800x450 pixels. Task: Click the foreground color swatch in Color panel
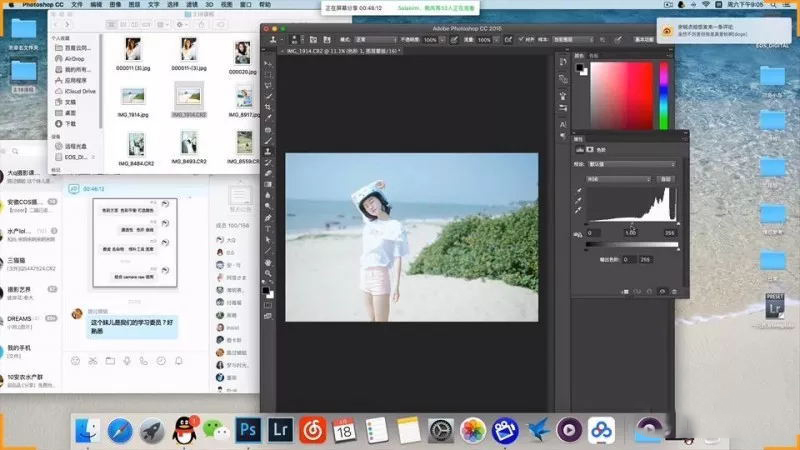580,67
